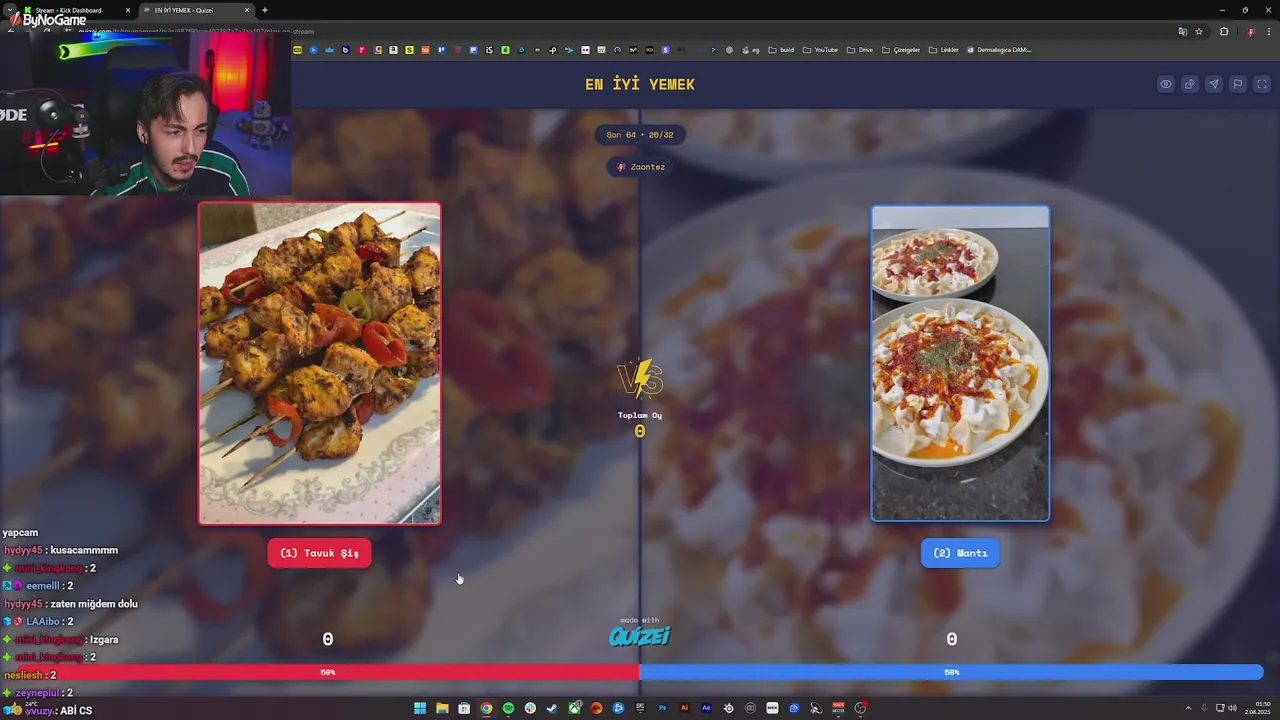The height and width of the screenshot is (720, 1280).
Task: Open a new browser tab
Action: click(265, 10)
